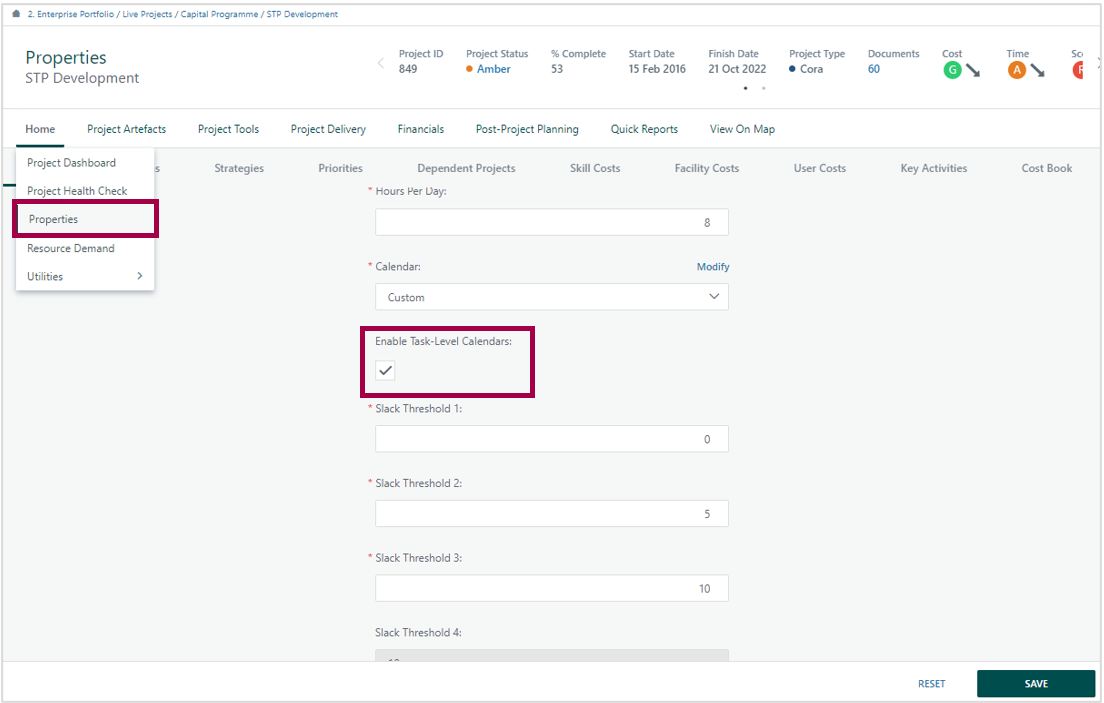The image size is (1104, 703).
Task: Click the Hours Per Day input field
Action: 551,223
